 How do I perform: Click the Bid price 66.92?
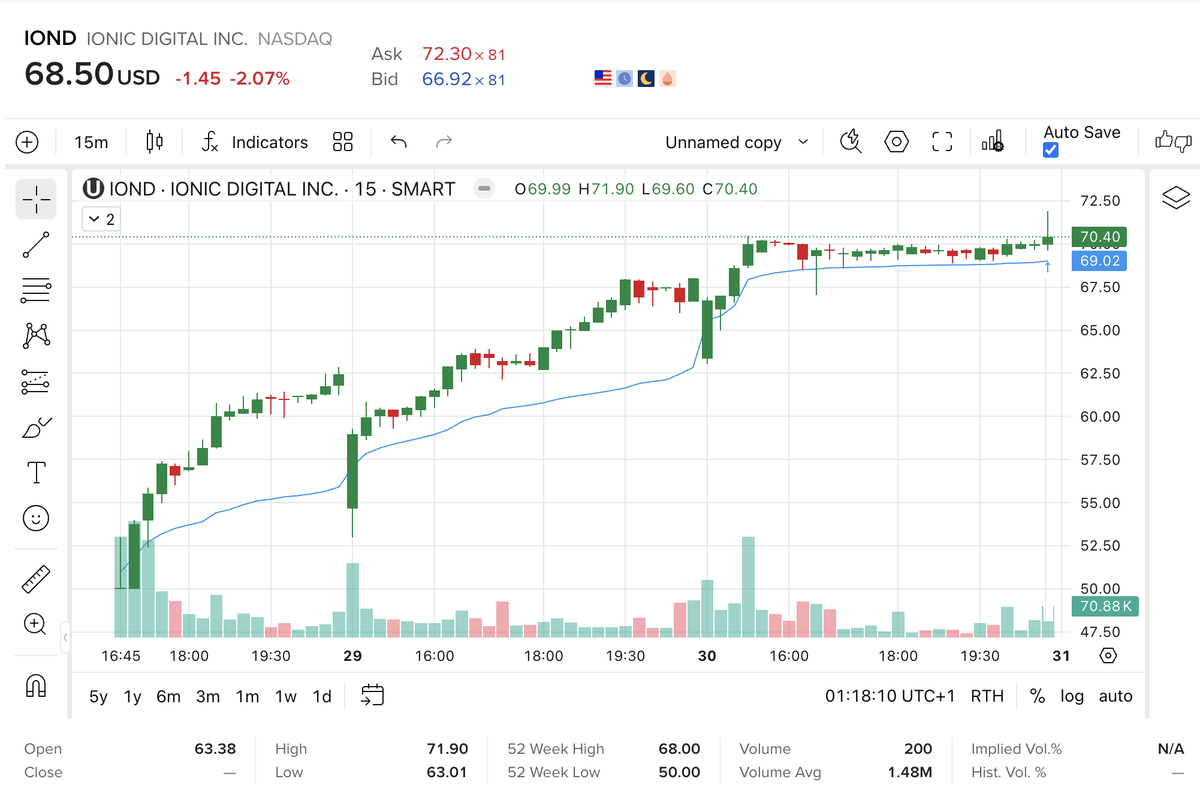(446, 79)
